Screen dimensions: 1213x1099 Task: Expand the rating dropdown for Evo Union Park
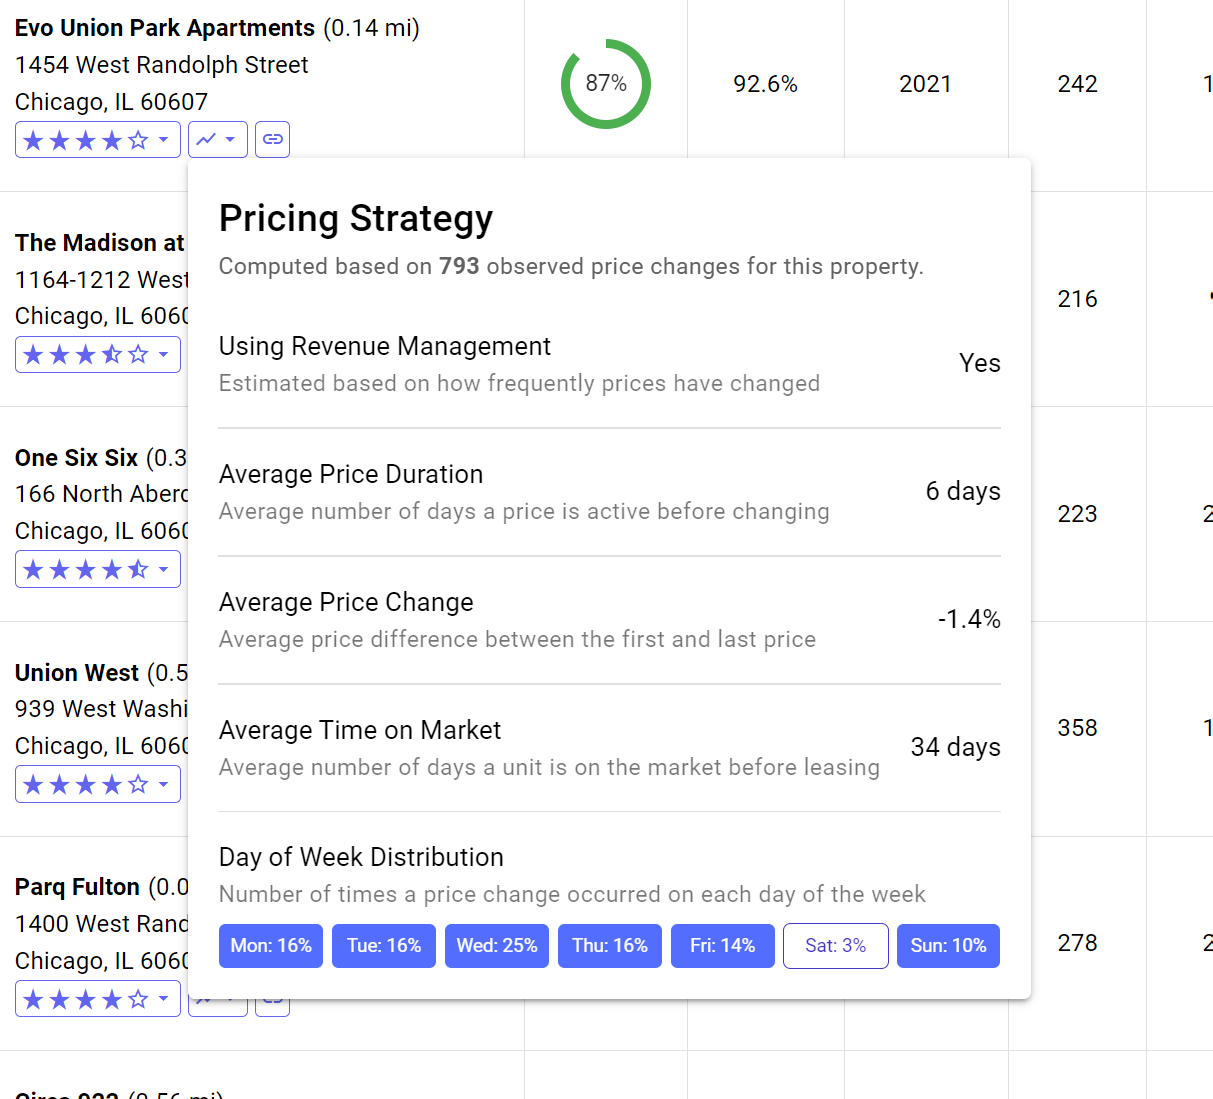[164, 139]
